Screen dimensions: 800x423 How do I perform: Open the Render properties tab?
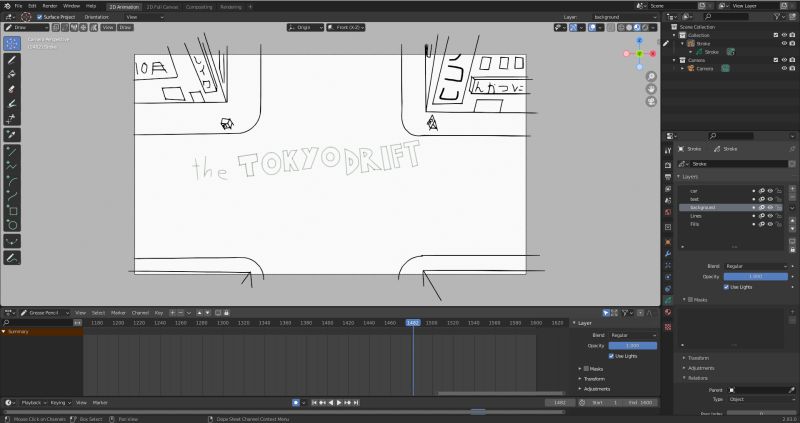point(668,165)
